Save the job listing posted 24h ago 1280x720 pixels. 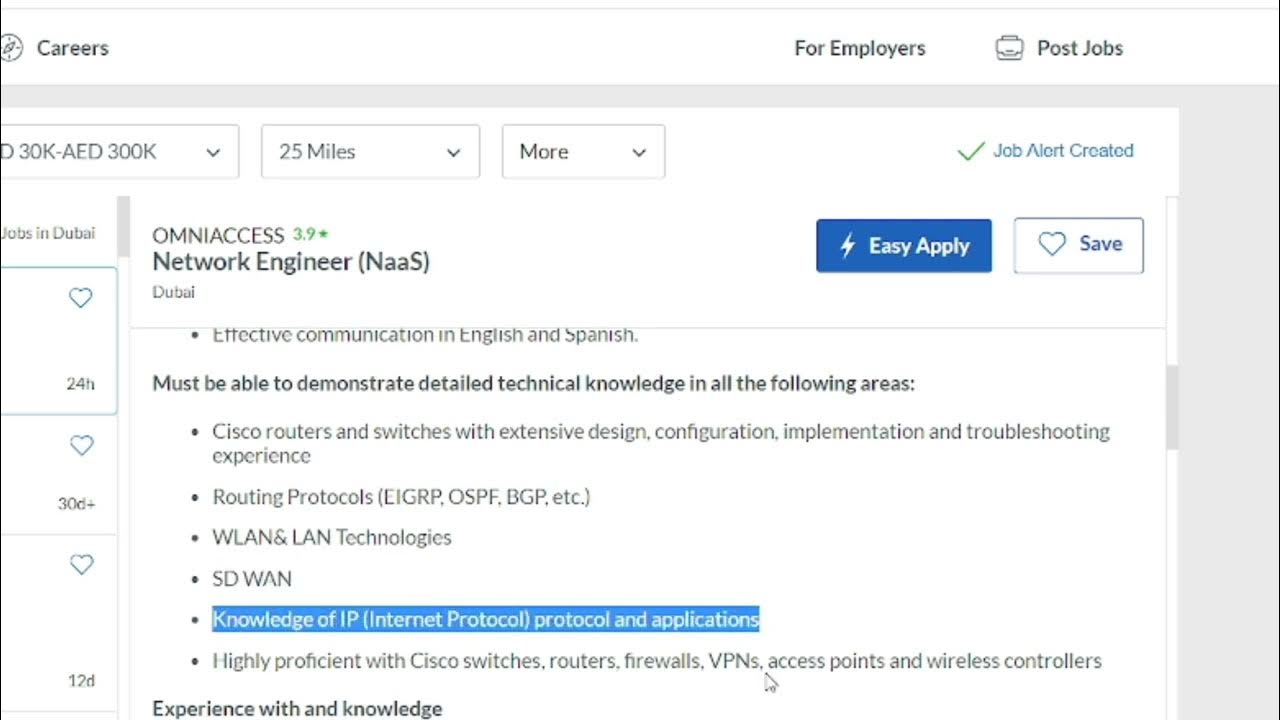[81, 298]
